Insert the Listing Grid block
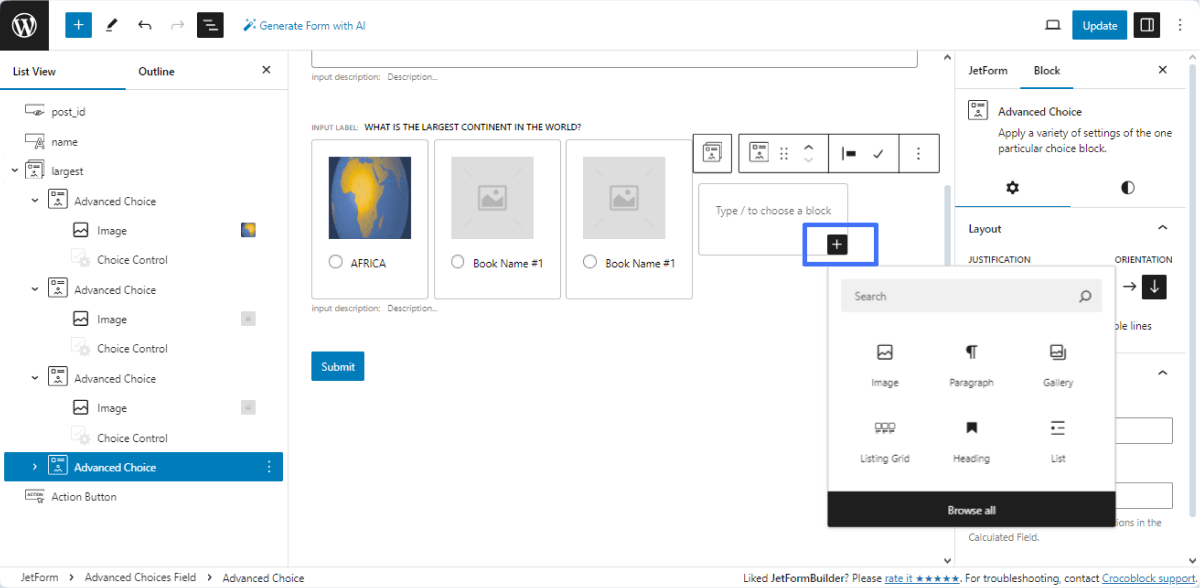The image size is (1200, 588). coord(885,441)
